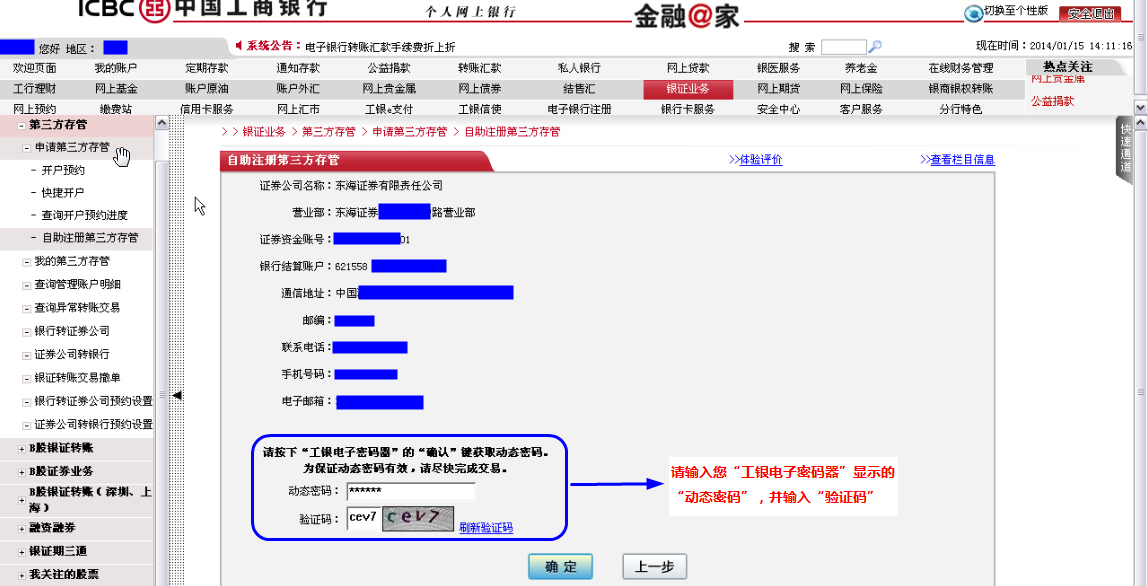The image size is (1147, 586).
Task: Click the 刷新验证码 link
Action: pyautogui.click(x=486, y=527)
